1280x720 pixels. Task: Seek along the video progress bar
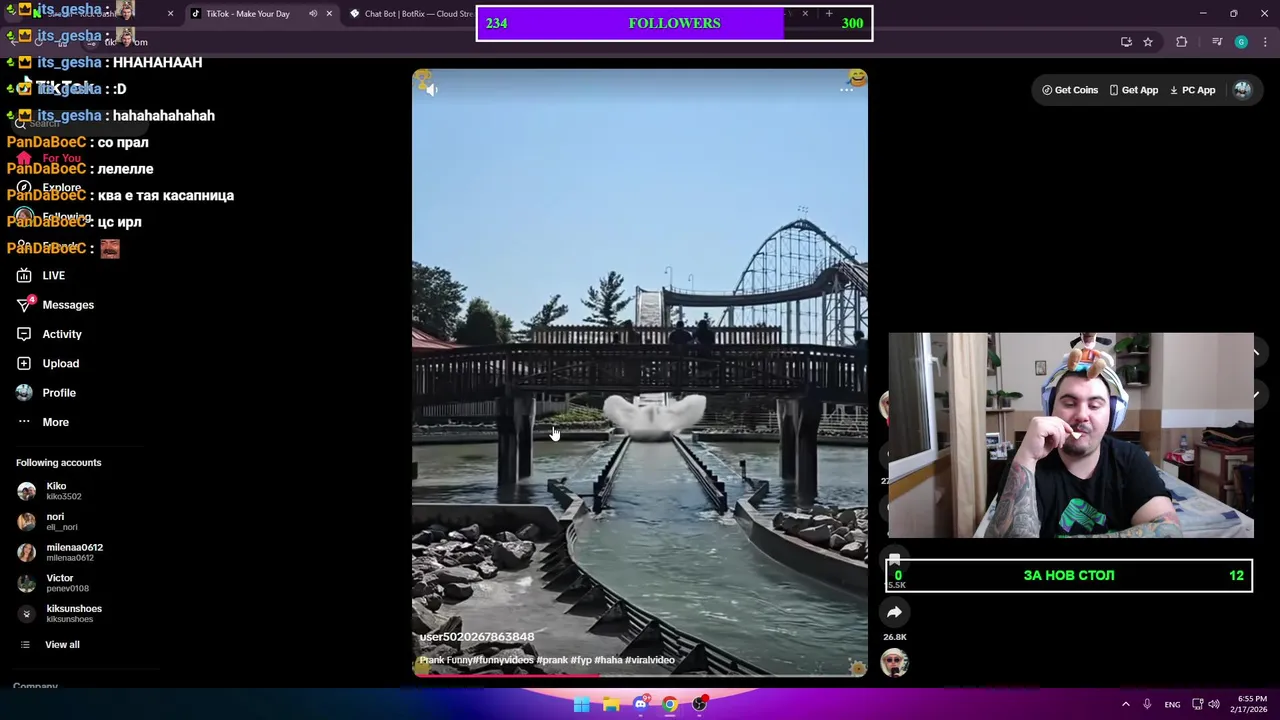(x=640, y=676)
